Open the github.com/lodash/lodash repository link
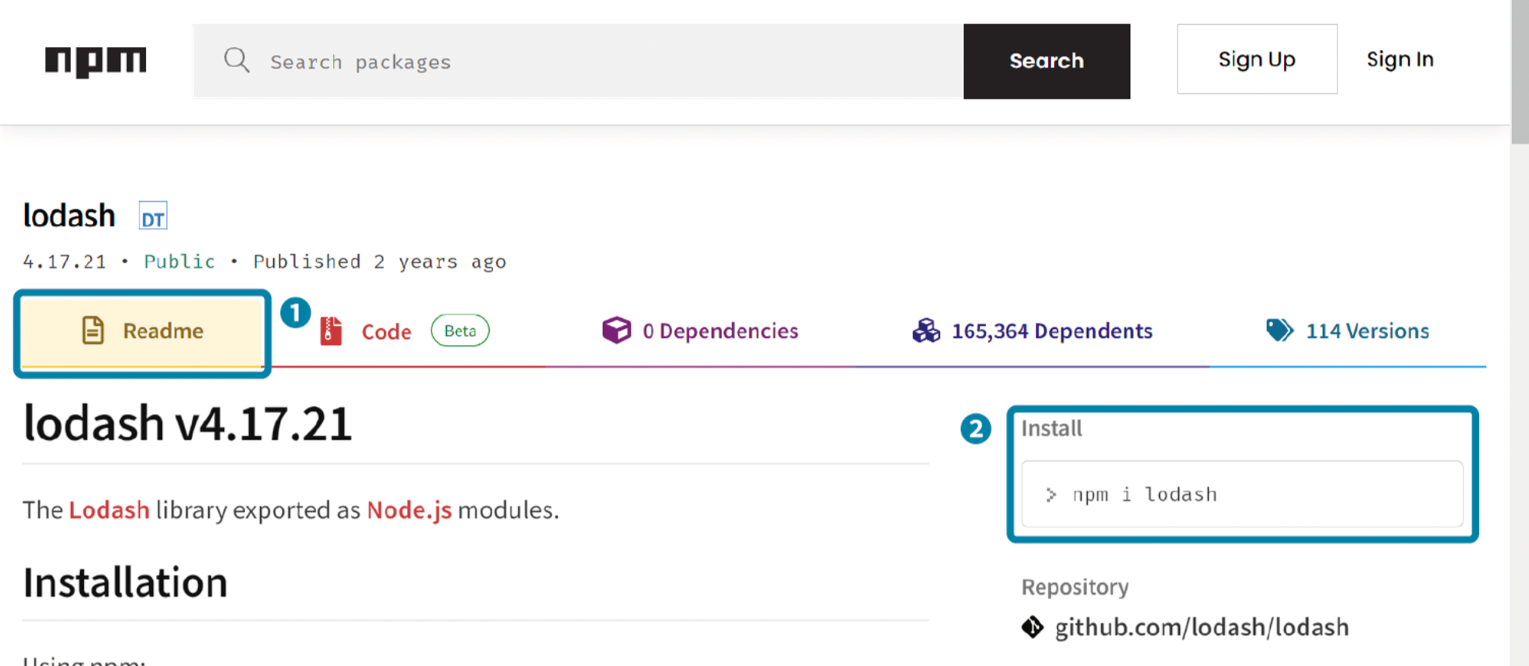The height and width of the screenshot is (666, 1529). click(1201, 628)
